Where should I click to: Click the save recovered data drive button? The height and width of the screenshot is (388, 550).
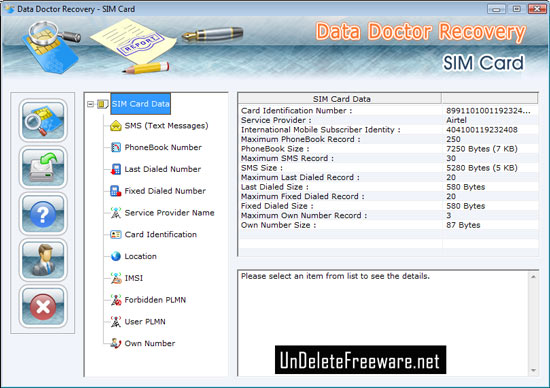pos(43,167)
